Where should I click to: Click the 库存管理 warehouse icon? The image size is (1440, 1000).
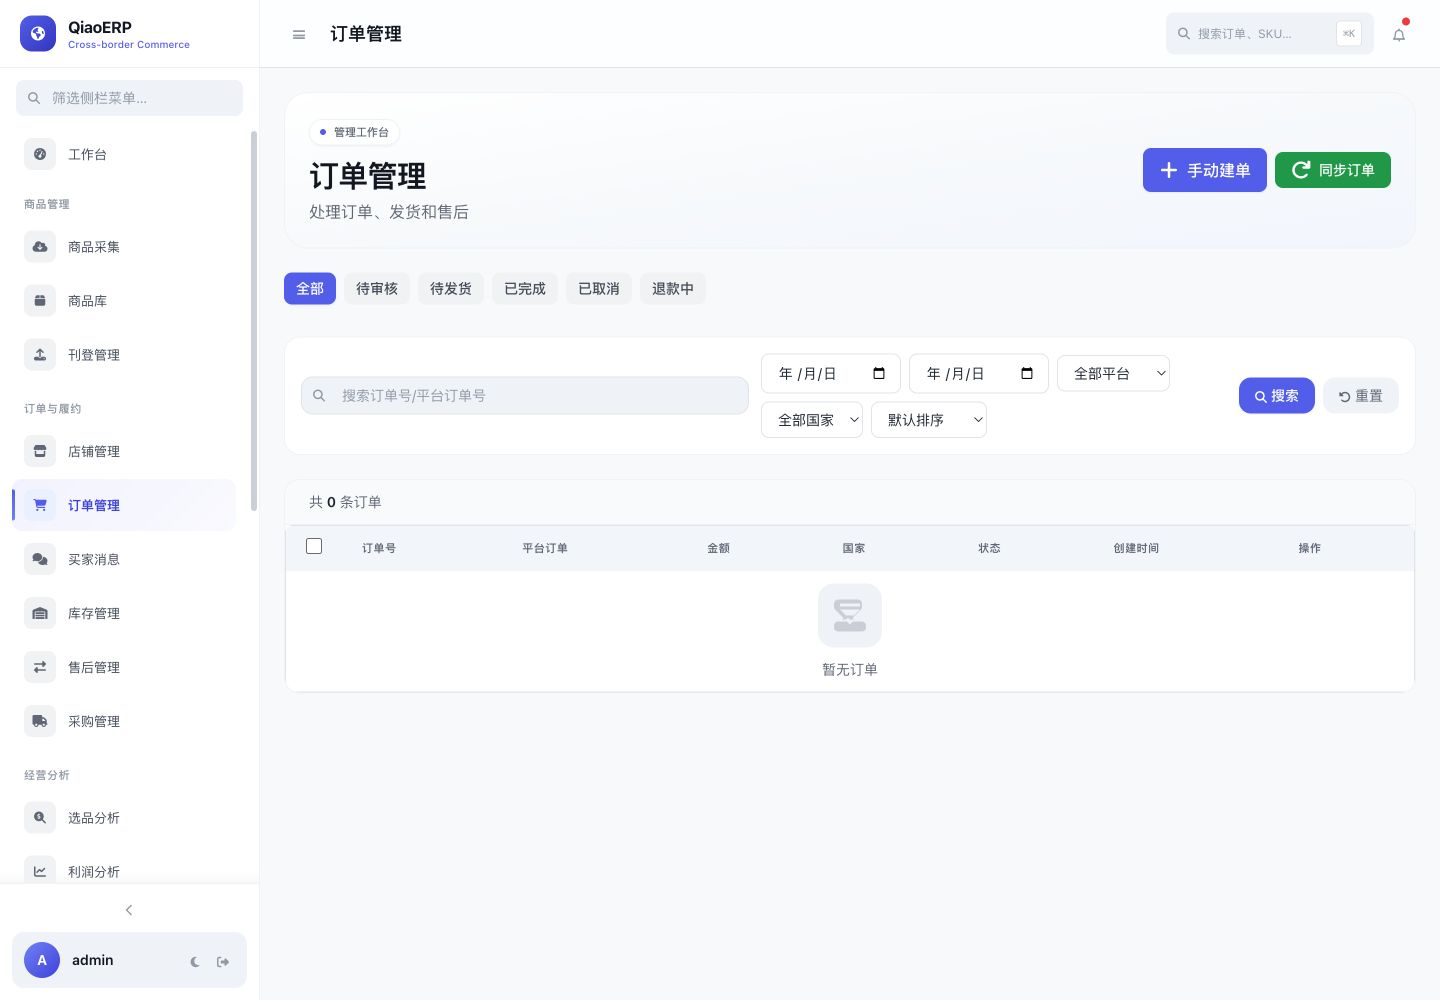coord(40,613)
